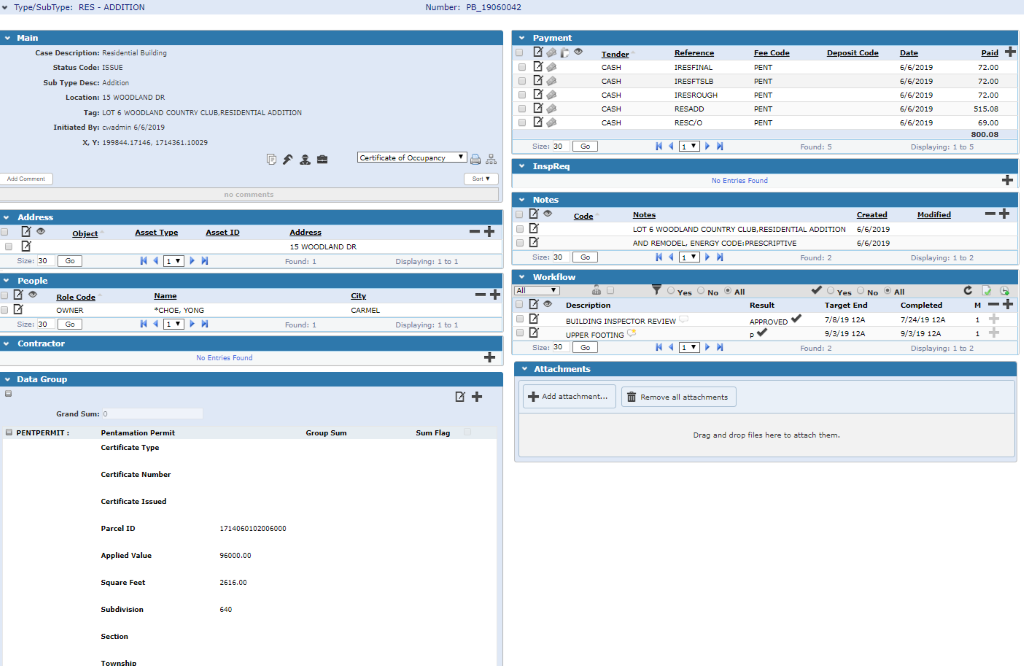
Task: Go to the next page in Payment pager
Action: (x=707, y=146)
